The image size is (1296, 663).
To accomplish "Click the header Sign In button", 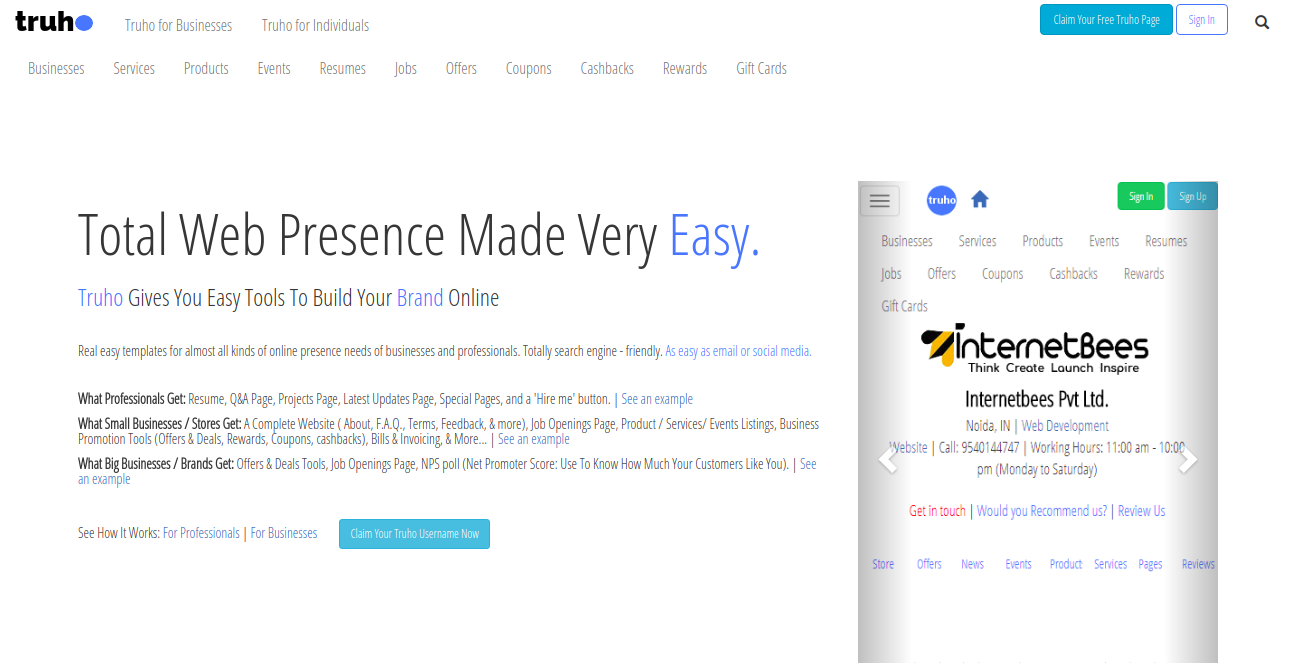I will click(1201, 20).
